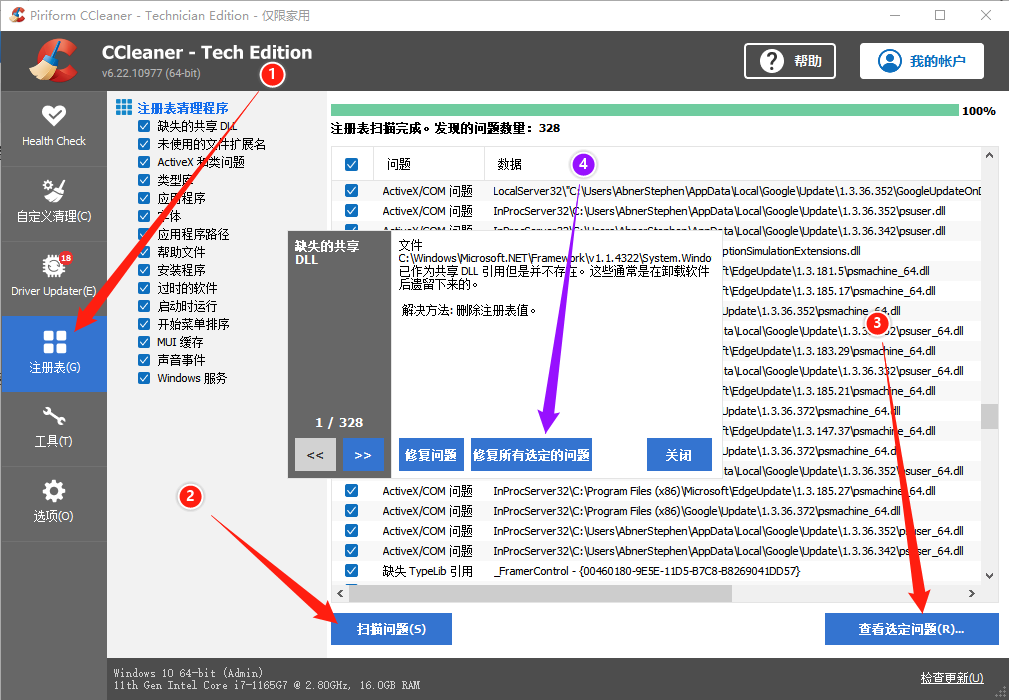Toggle the select-all checkbox in results header
Screen dimensions: 1009x700
351,165
